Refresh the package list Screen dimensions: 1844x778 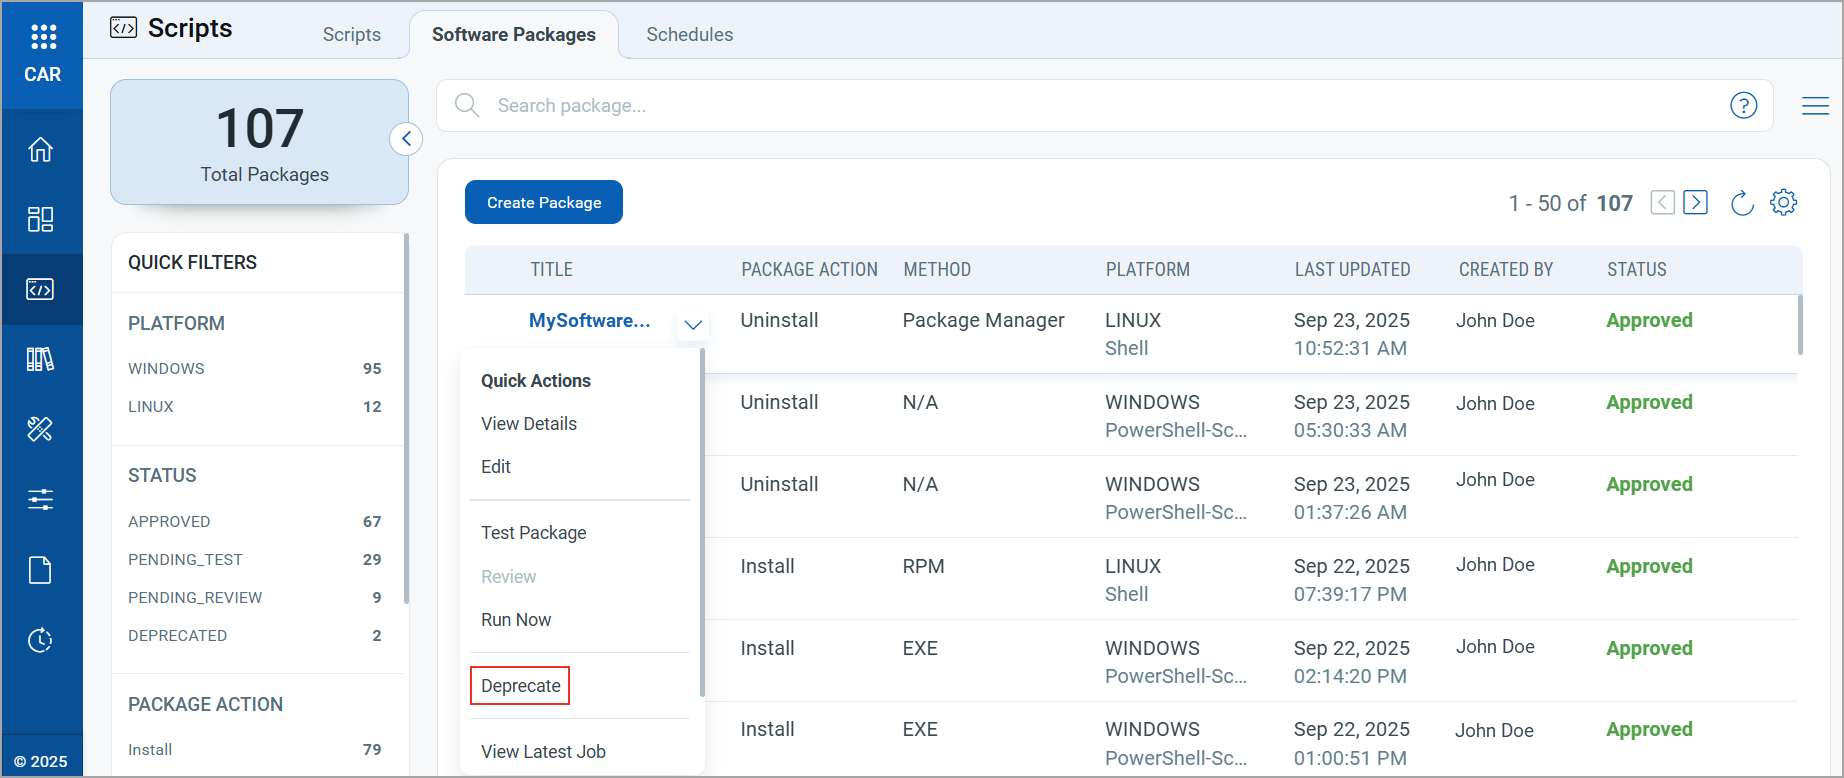tap(1741, 203)
